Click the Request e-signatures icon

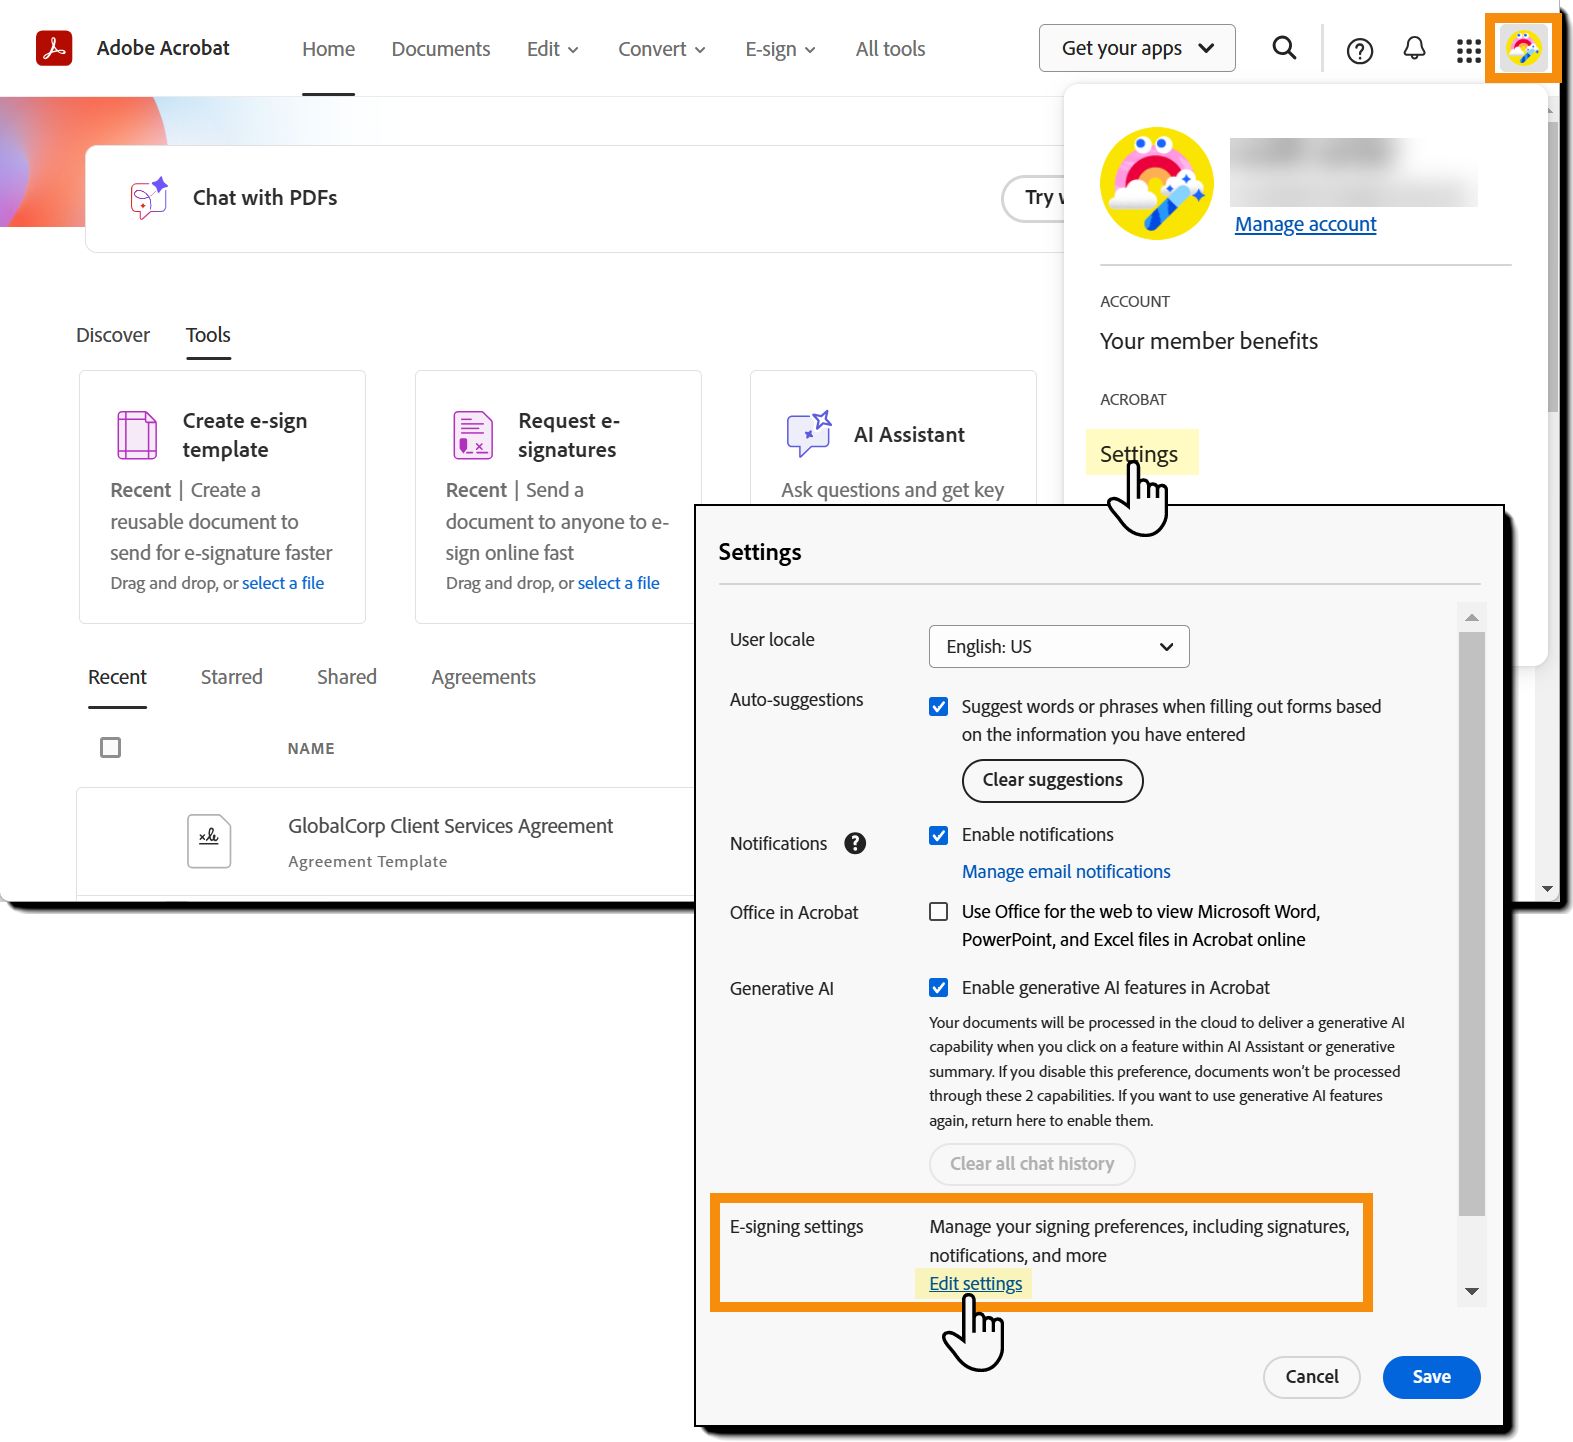click(473, 435)
